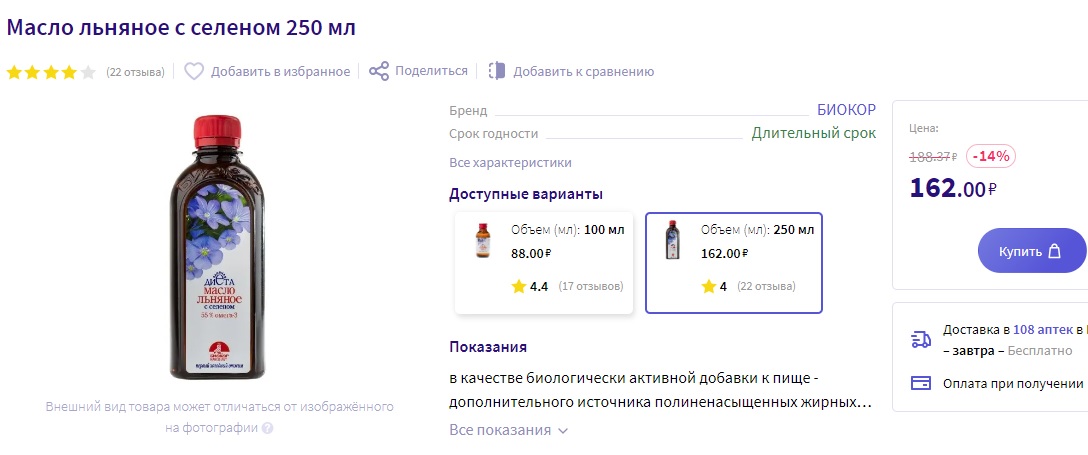This screenshot has width=1088, height=455.
Task: Click the chevron next to Все показания
Action: (563, 431)
